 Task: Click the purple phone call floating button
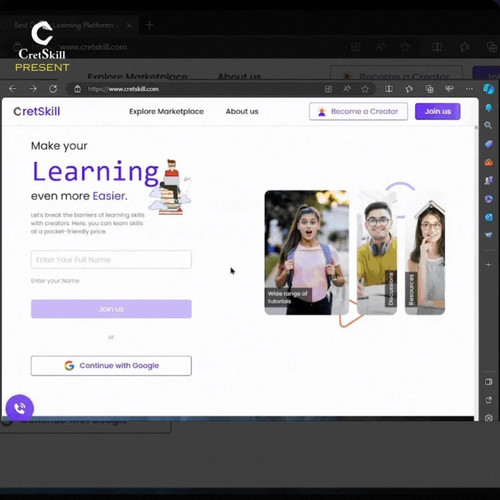point(20,408)
